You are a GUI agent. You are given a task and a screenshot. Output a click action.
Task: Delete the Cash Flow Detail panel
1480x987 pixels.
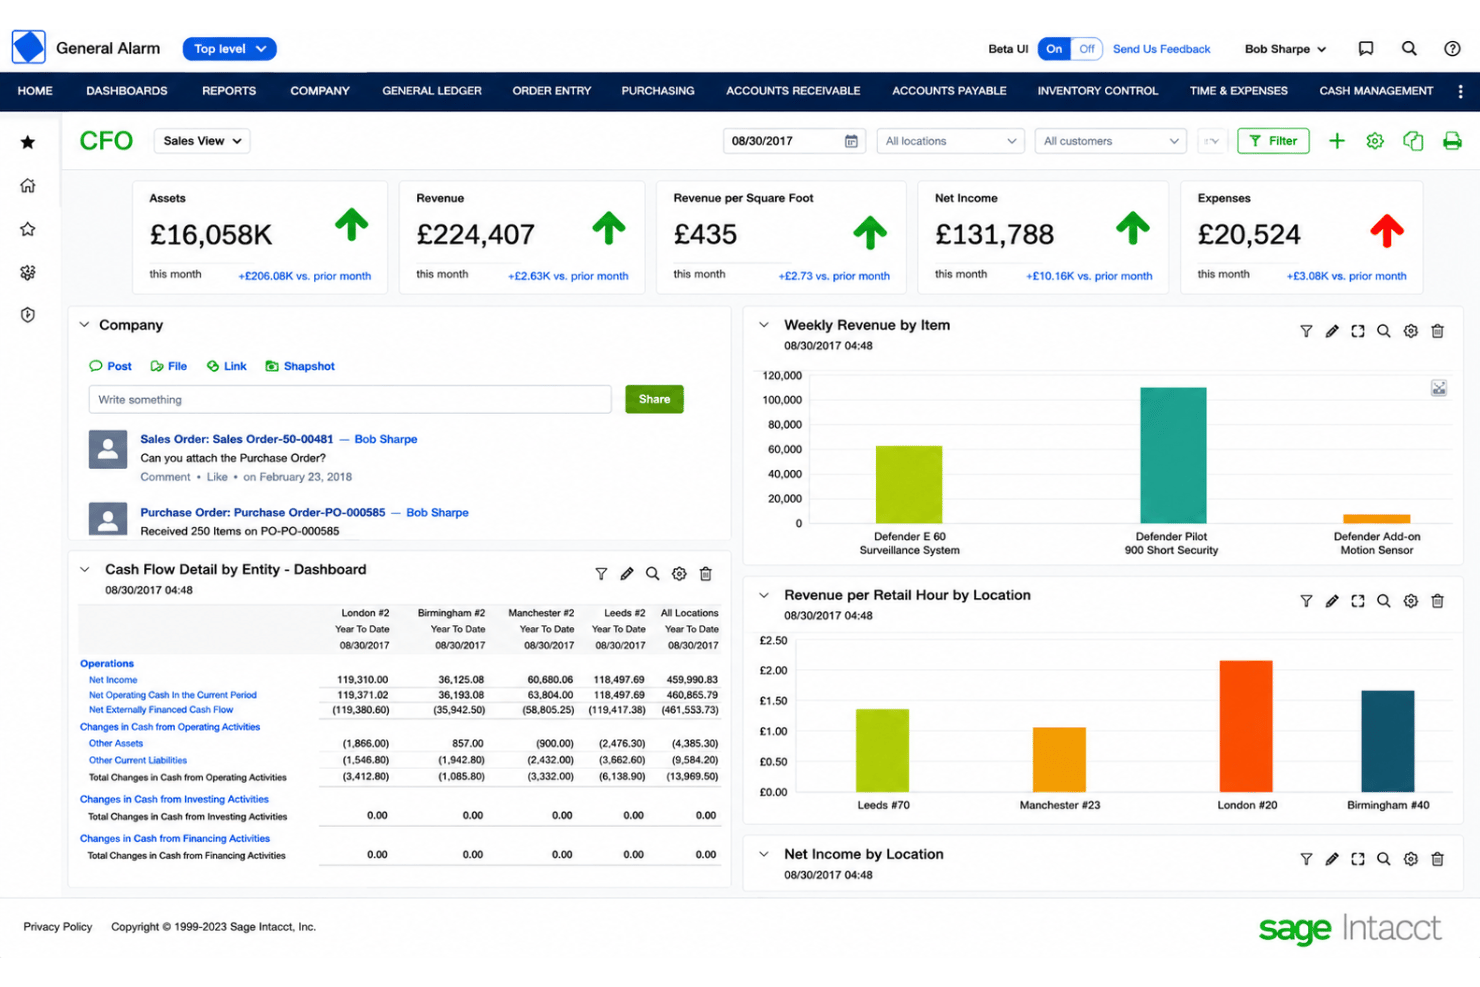(x=705, y=574)
